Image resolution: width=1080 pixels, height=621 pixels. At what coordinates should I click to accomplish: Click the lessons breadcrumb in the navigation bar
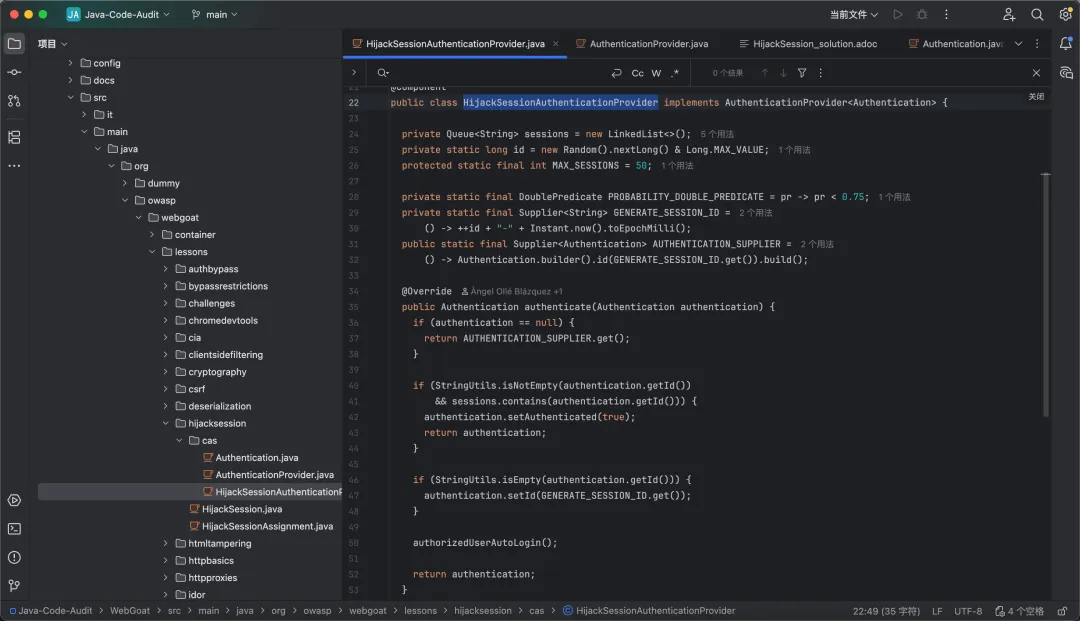pyautogui.click(x=420, y=611)
